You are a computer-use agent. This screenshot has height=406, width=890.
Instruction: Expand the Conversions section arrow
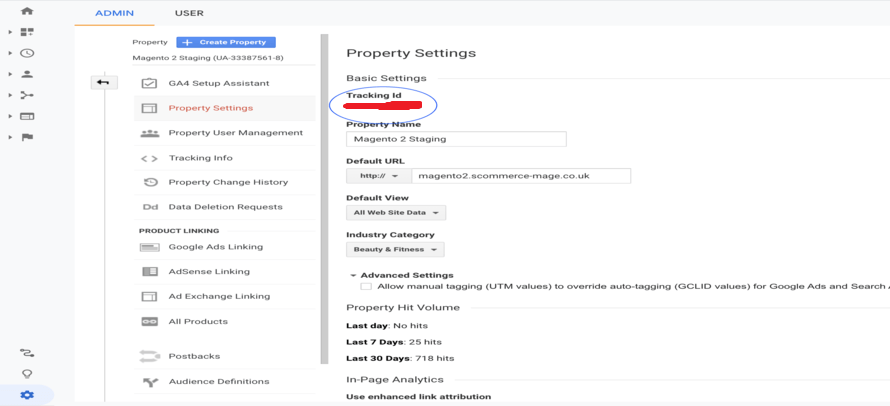tap(10, 137)
